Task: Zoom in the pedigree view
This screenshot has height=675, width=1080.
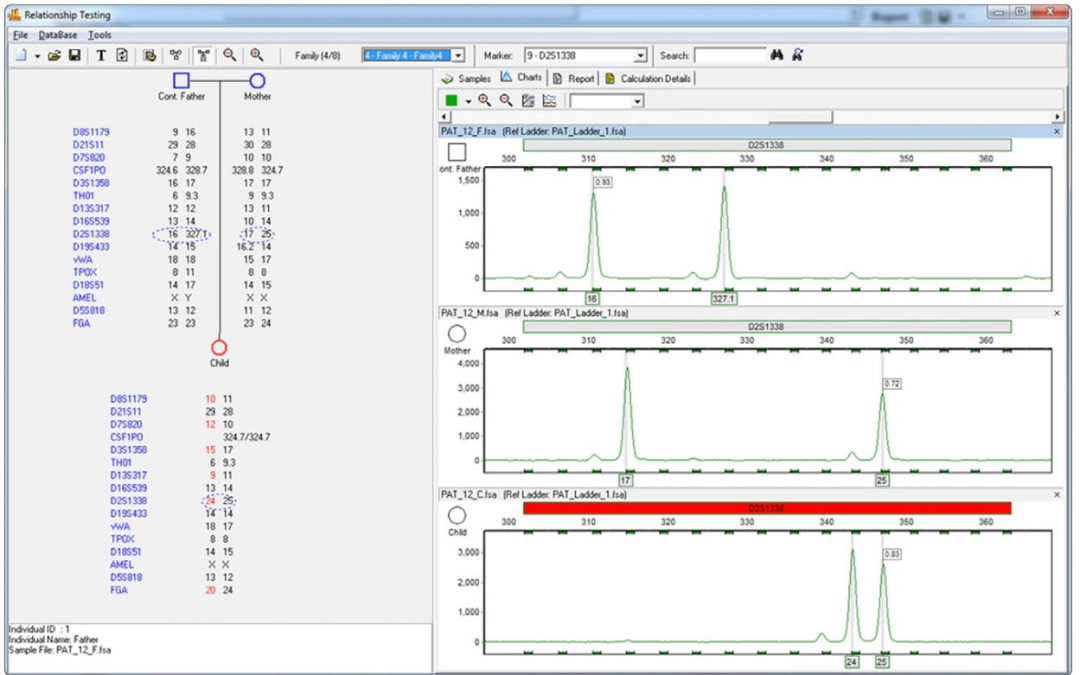Action: click(x=256, y=55)
